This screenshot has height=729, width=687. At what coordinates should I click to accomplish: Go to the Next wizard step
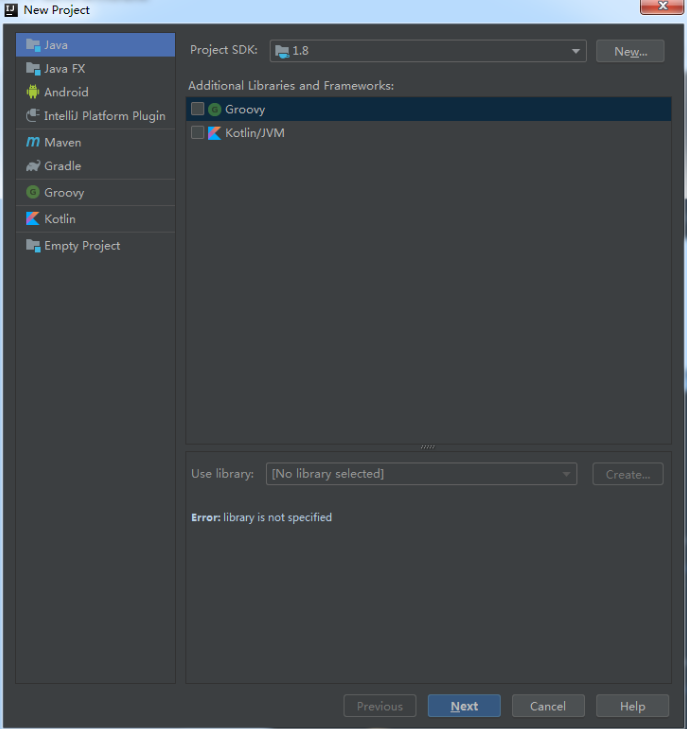(x=464, y=706)
